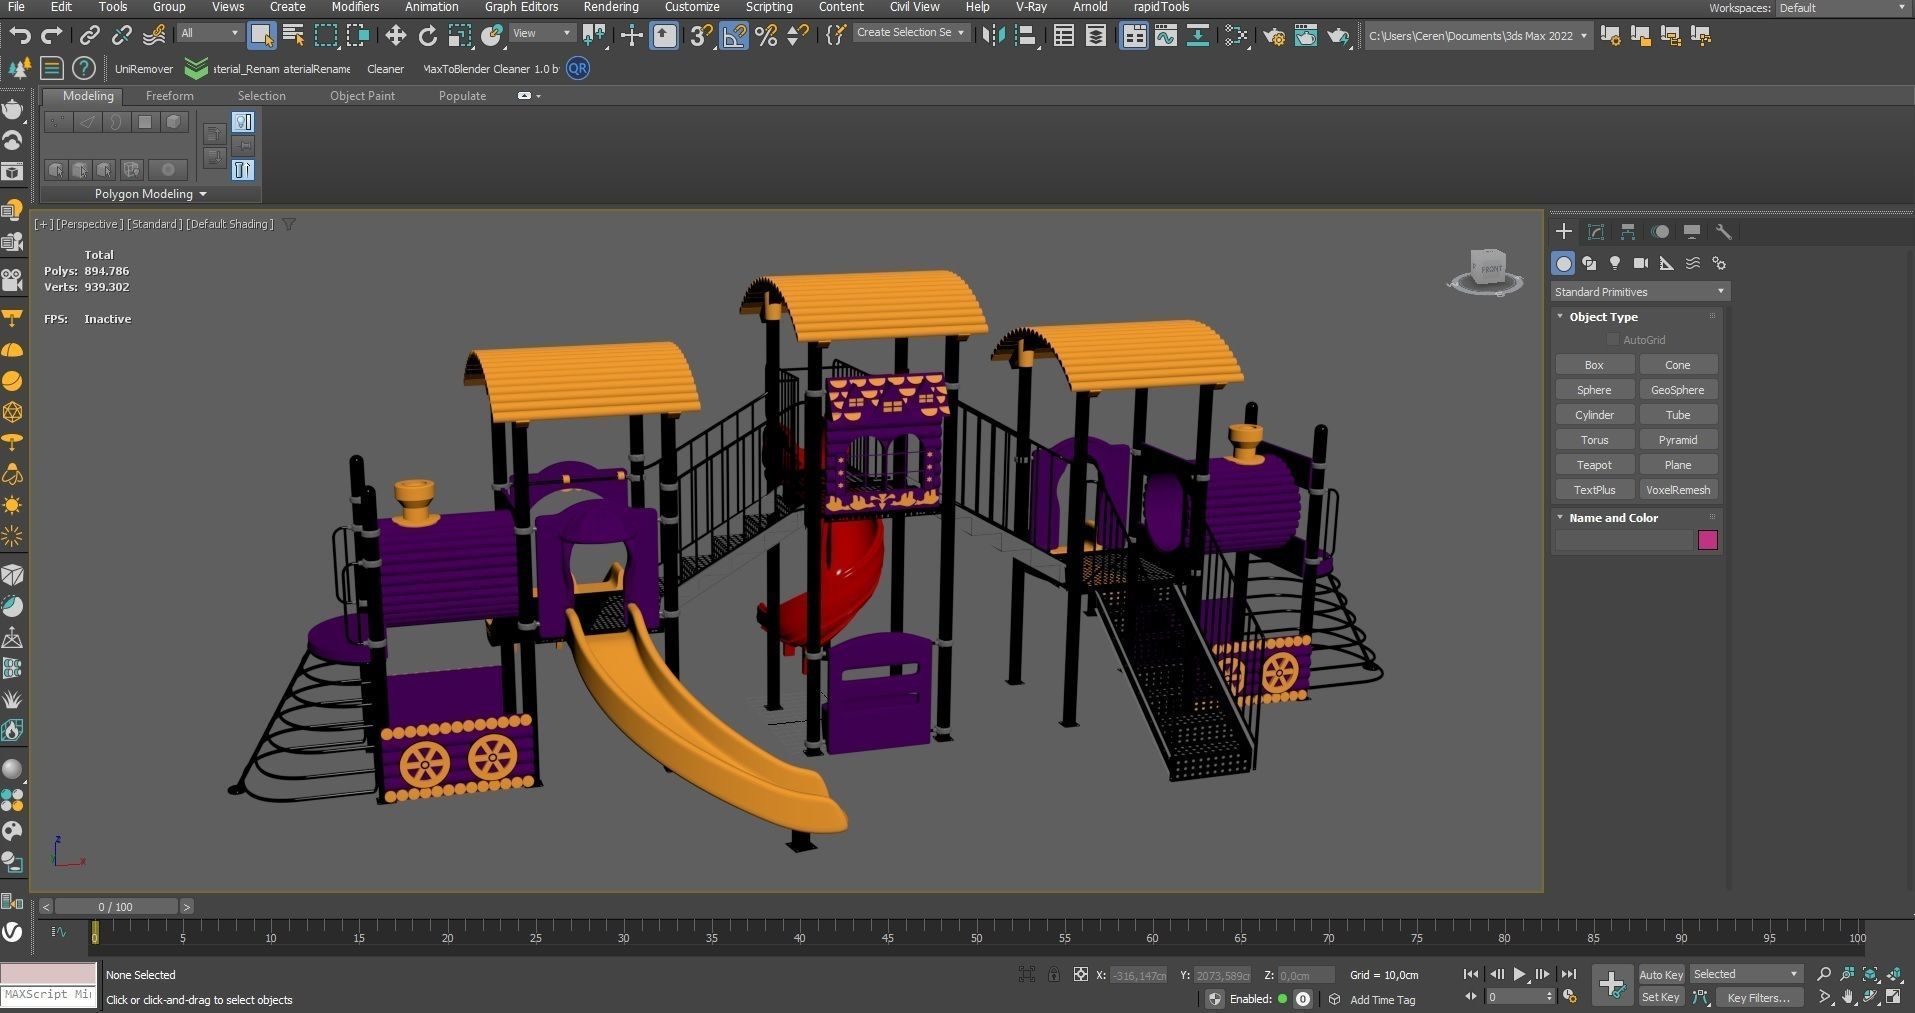Open the Modify command panel tab
The width and height of the screenshot is (1915, 1013).
coord(1596,231)
